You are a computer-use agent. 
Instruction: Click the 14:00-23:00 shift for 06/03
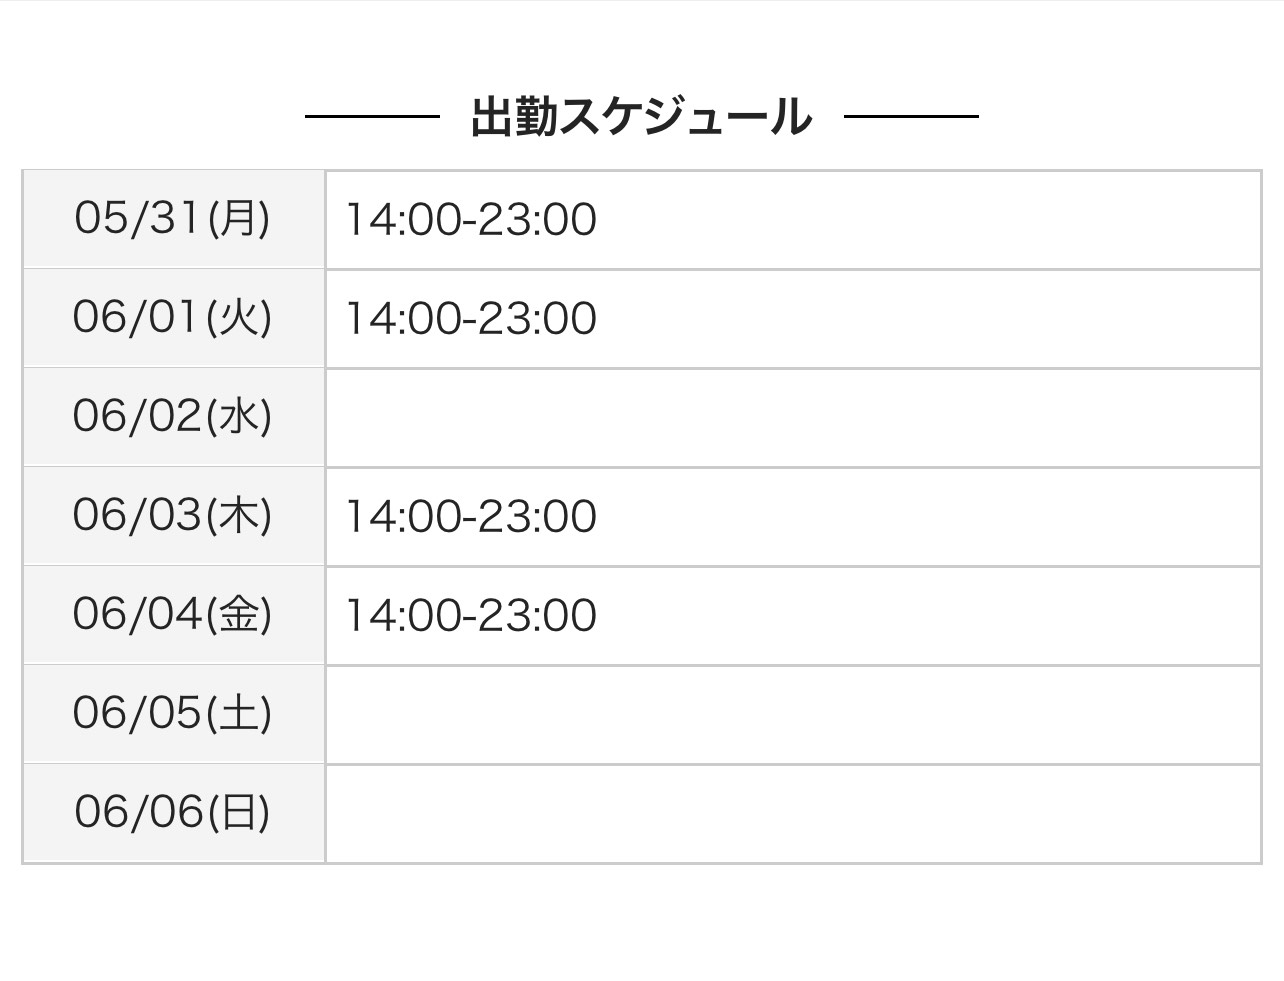pos(471,517)
